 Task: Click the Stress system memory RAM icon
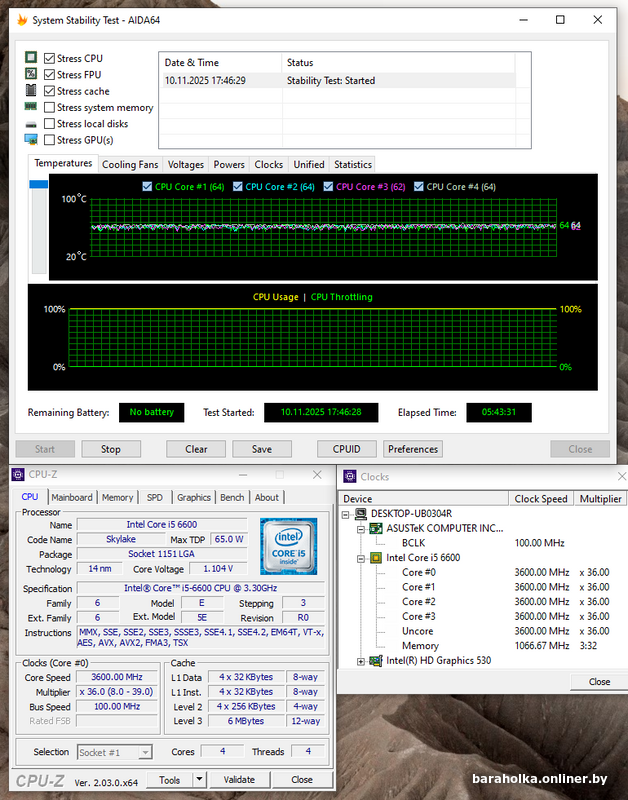pos(31,107)
